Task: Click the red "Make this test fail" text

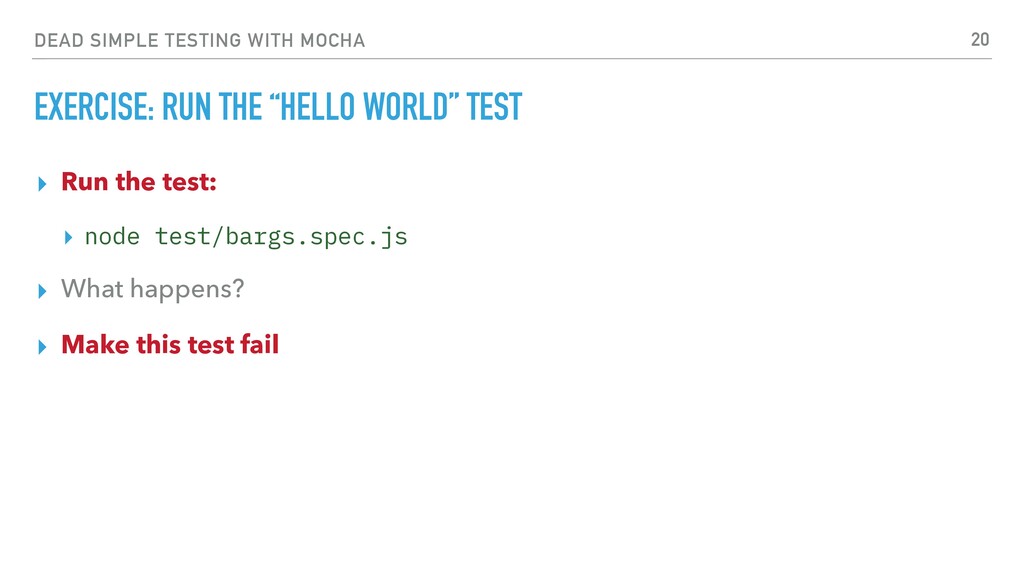Action: 170,344
